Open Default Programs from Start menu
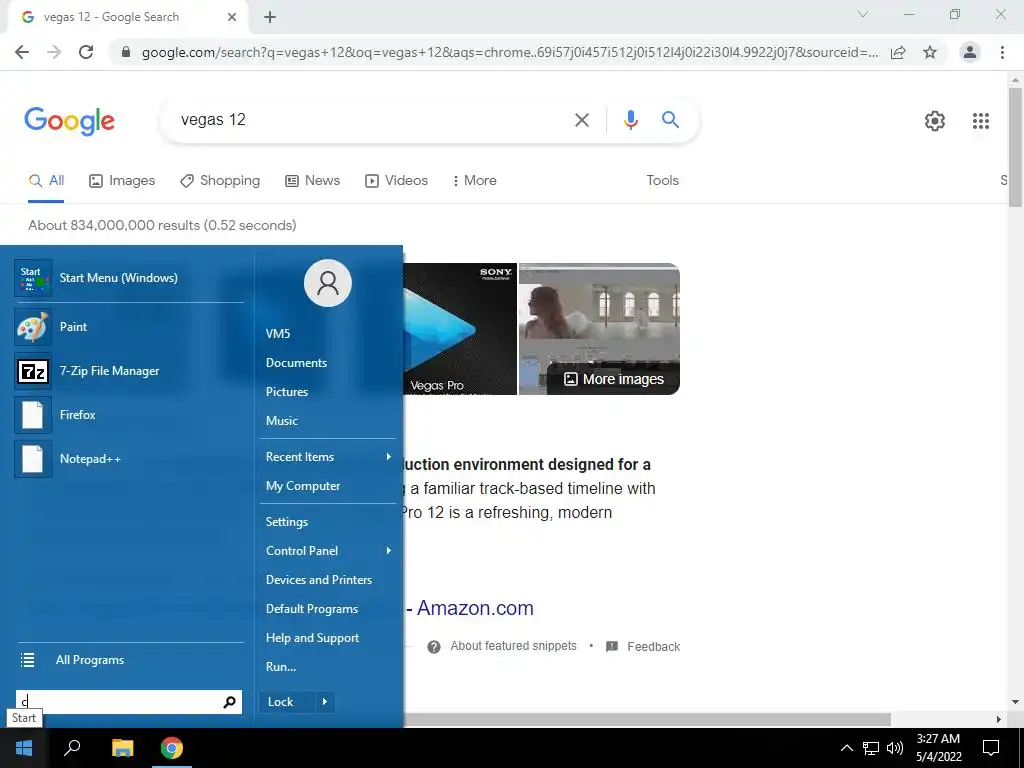Screen dimensions: 1024x768 (328, 609)
